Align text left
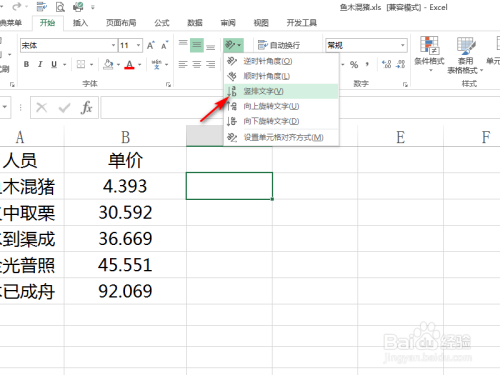 coord(183,64)
